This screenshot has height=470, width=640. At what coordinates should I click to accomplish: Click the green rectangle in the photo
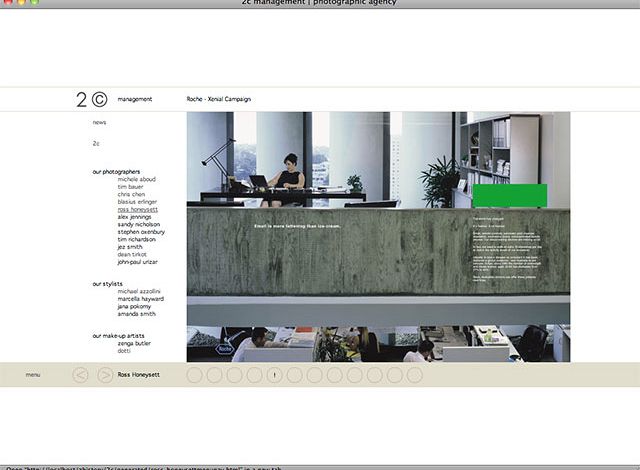pos(509,195)
